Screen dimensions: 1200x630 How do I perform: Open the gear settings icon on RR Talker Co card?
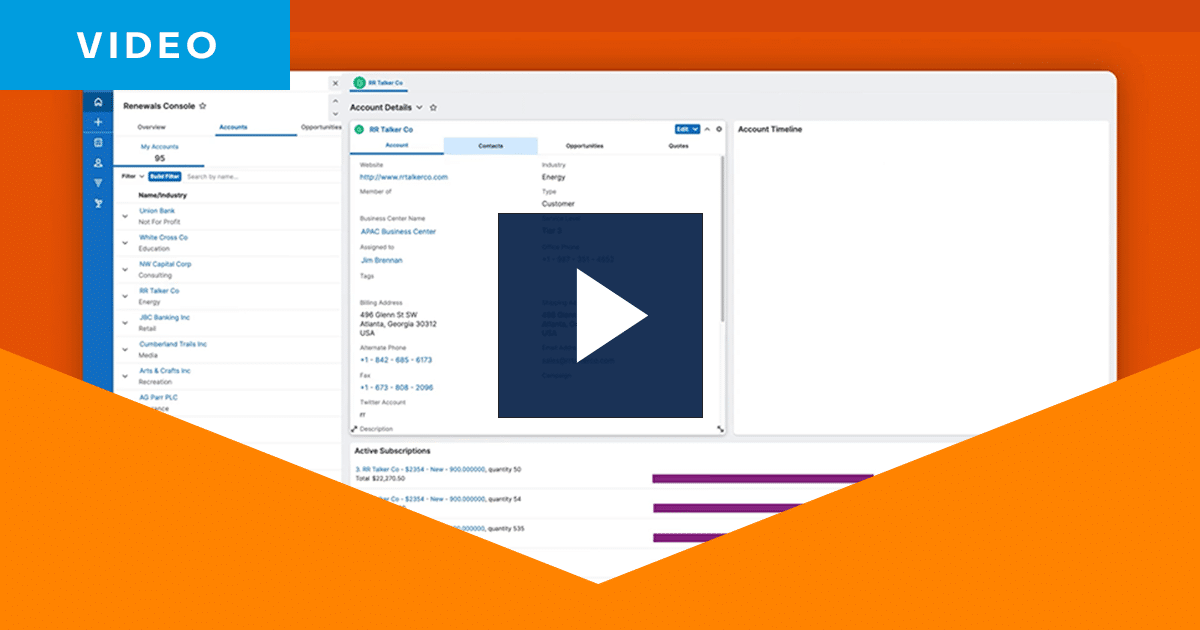click(x=718, y=129)
